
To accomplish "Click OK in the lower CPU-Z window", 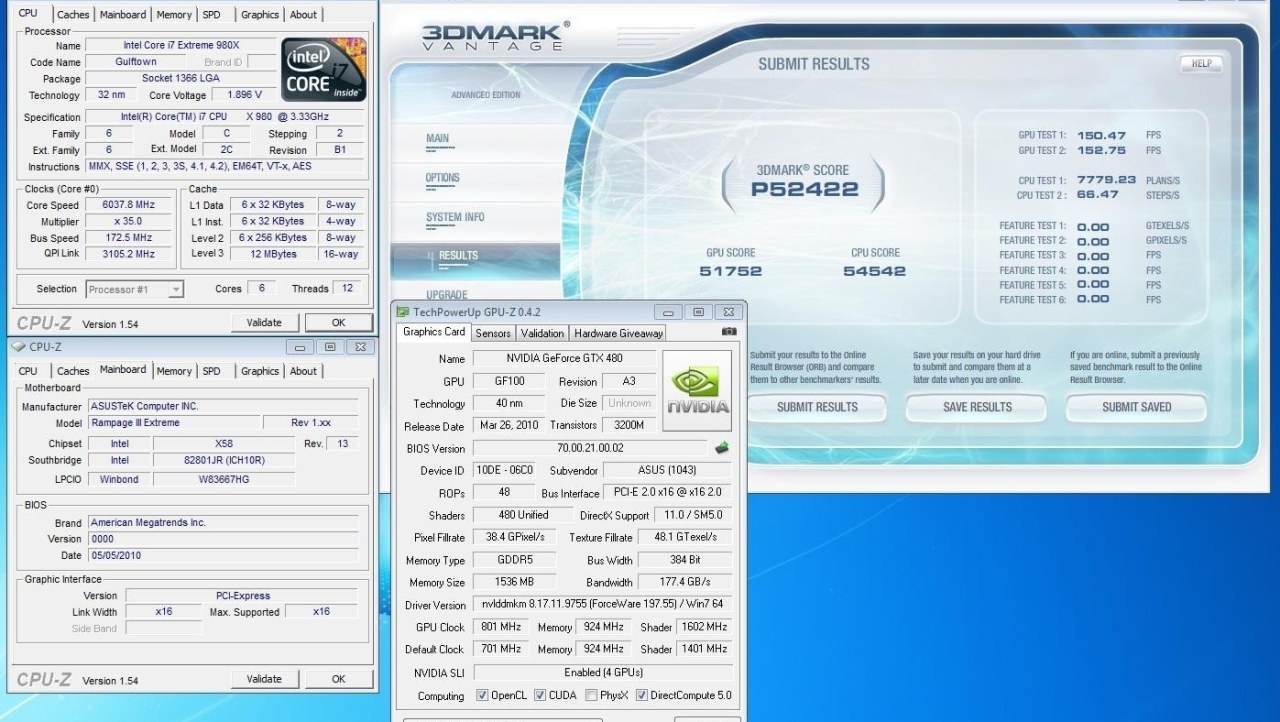I will pyautogui.click(x=338, y=679).
